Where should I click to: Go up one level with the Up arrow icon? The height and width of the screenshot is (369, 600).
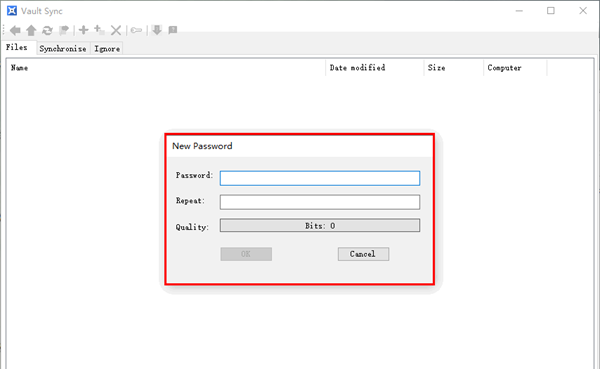point(31,30)
